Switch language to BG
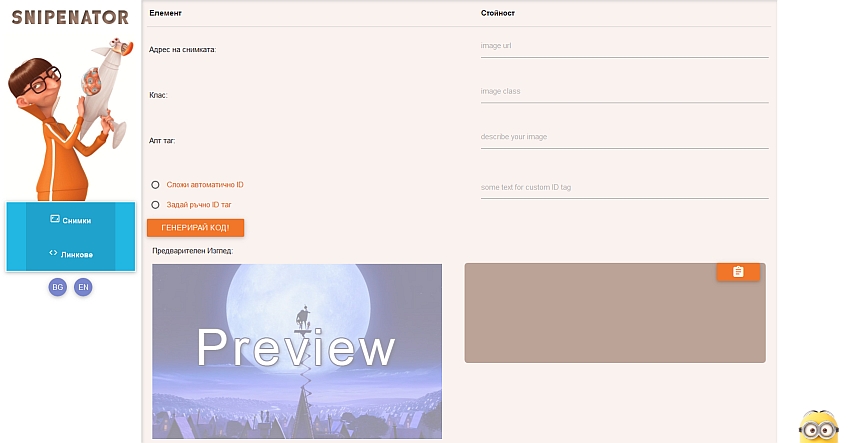 tap(58, 287)
